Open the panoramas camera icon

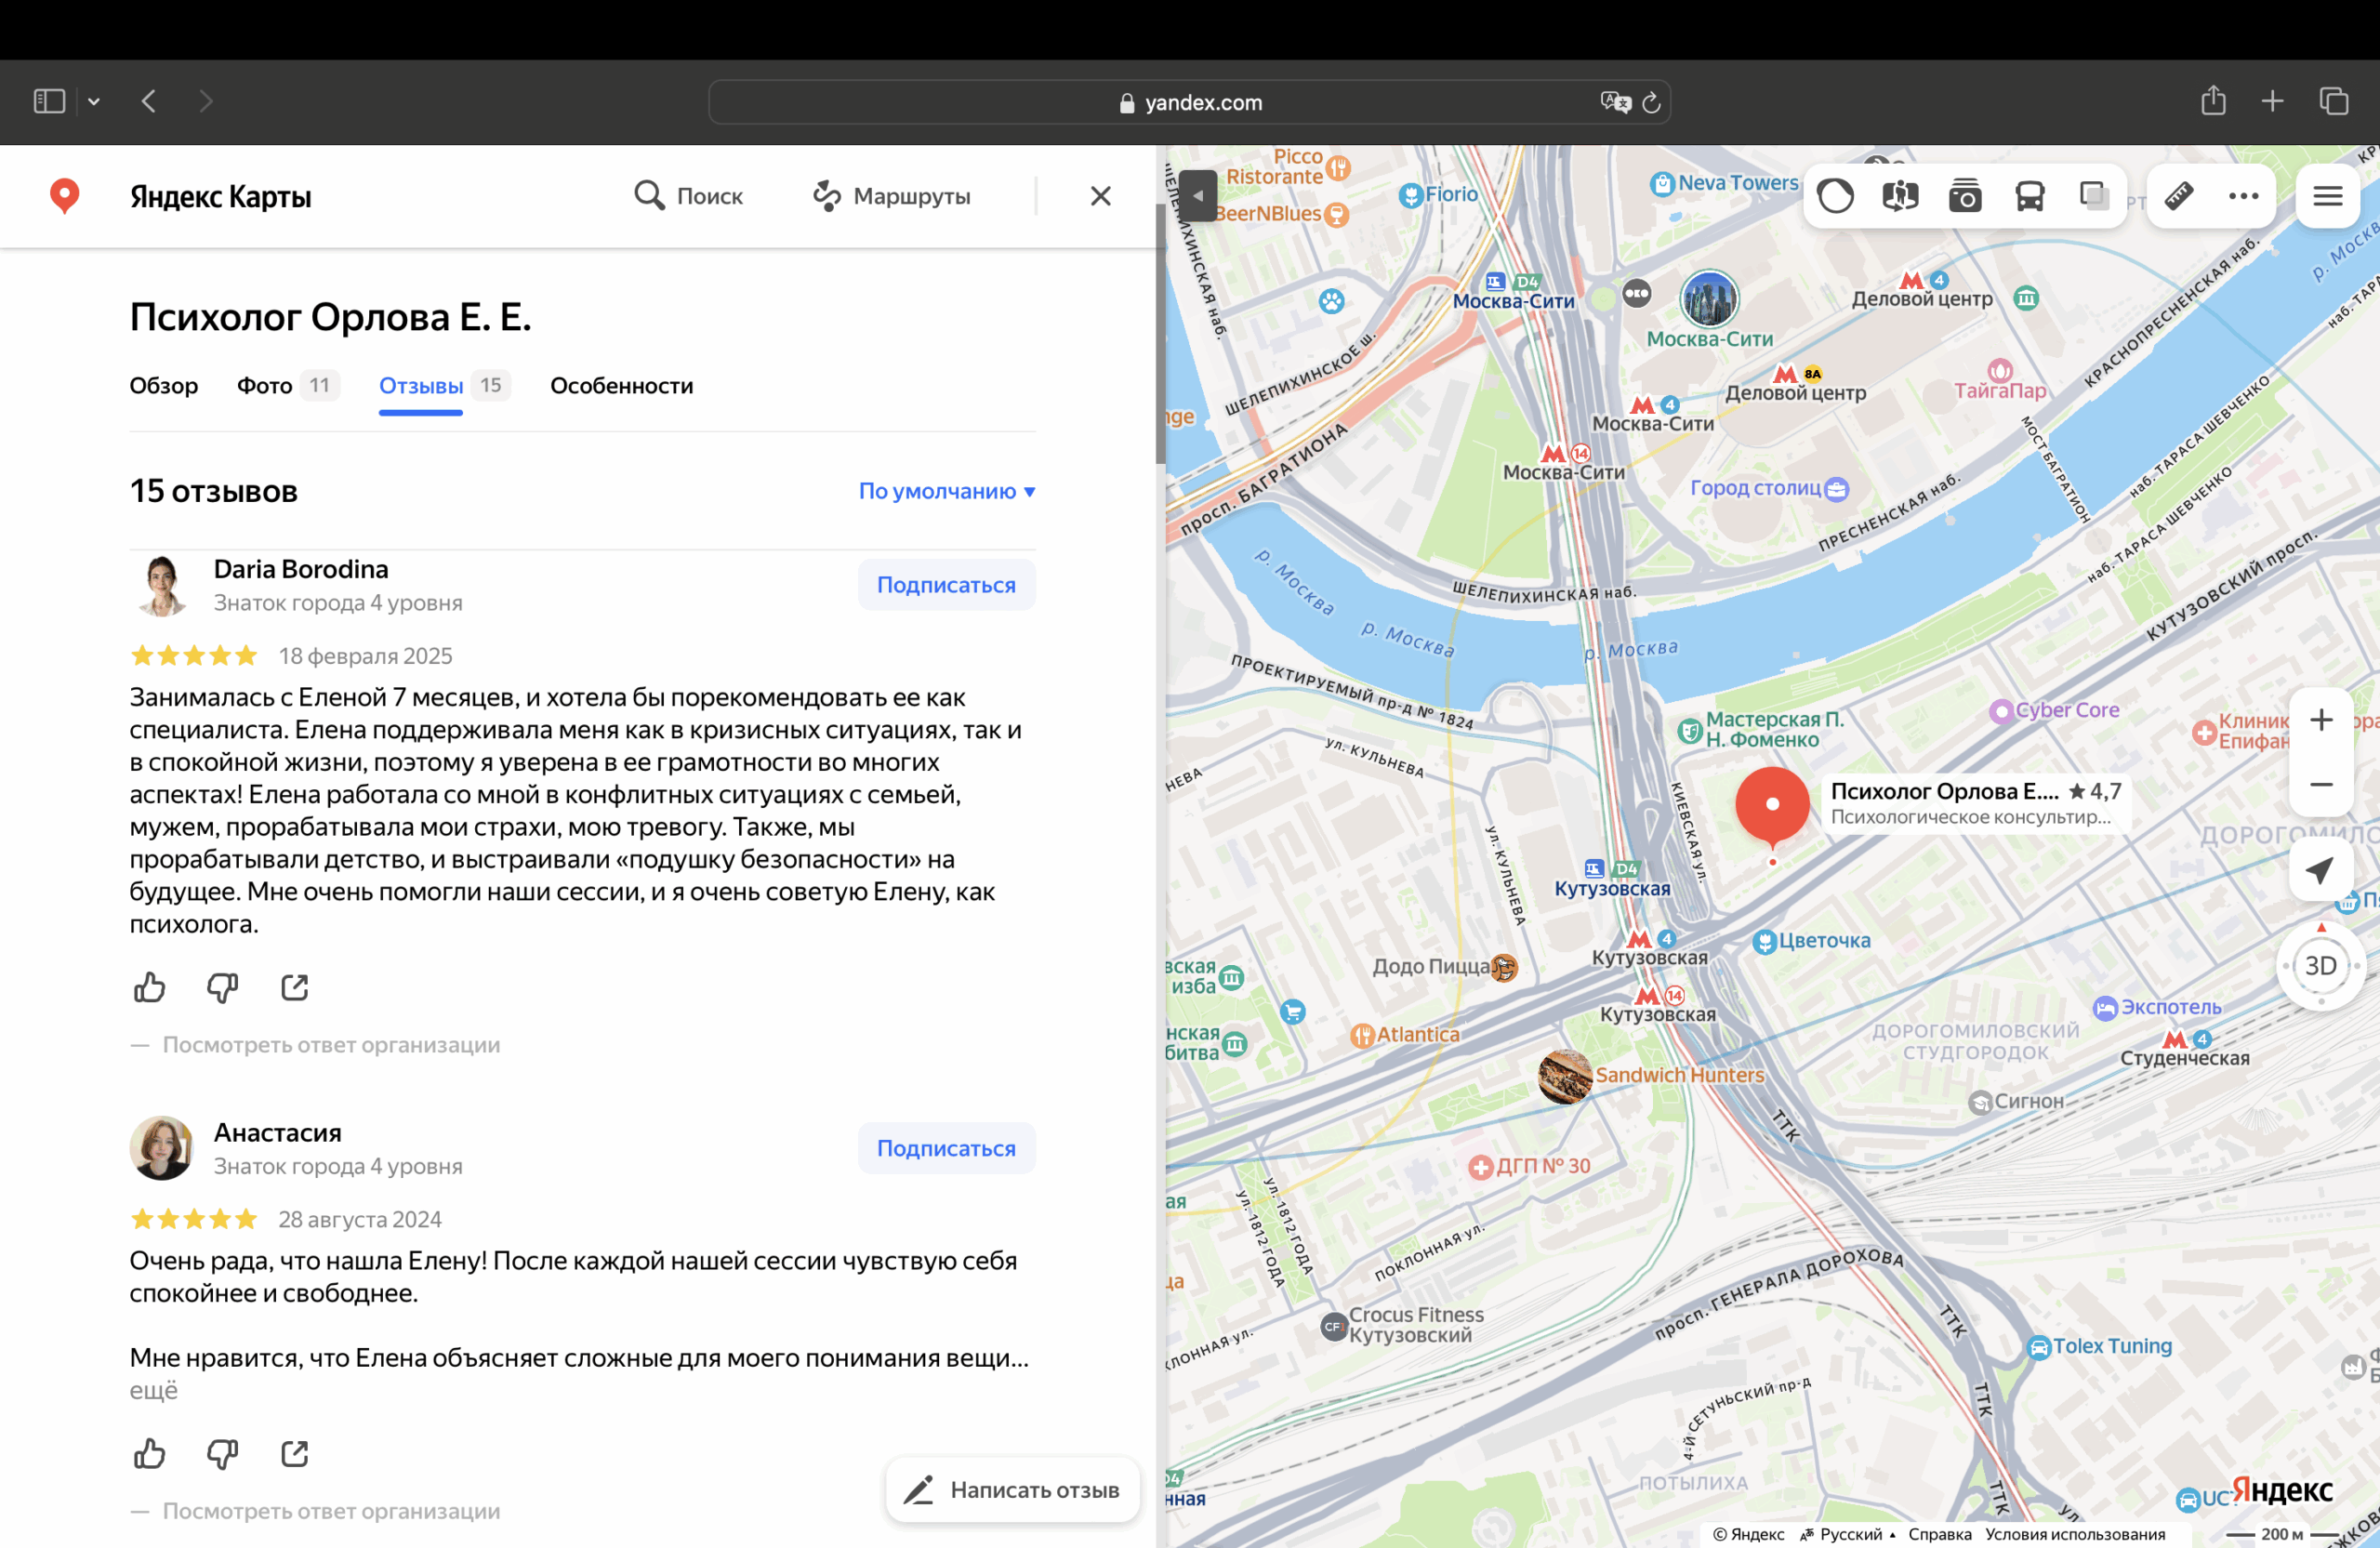[x=1964, y=196]
